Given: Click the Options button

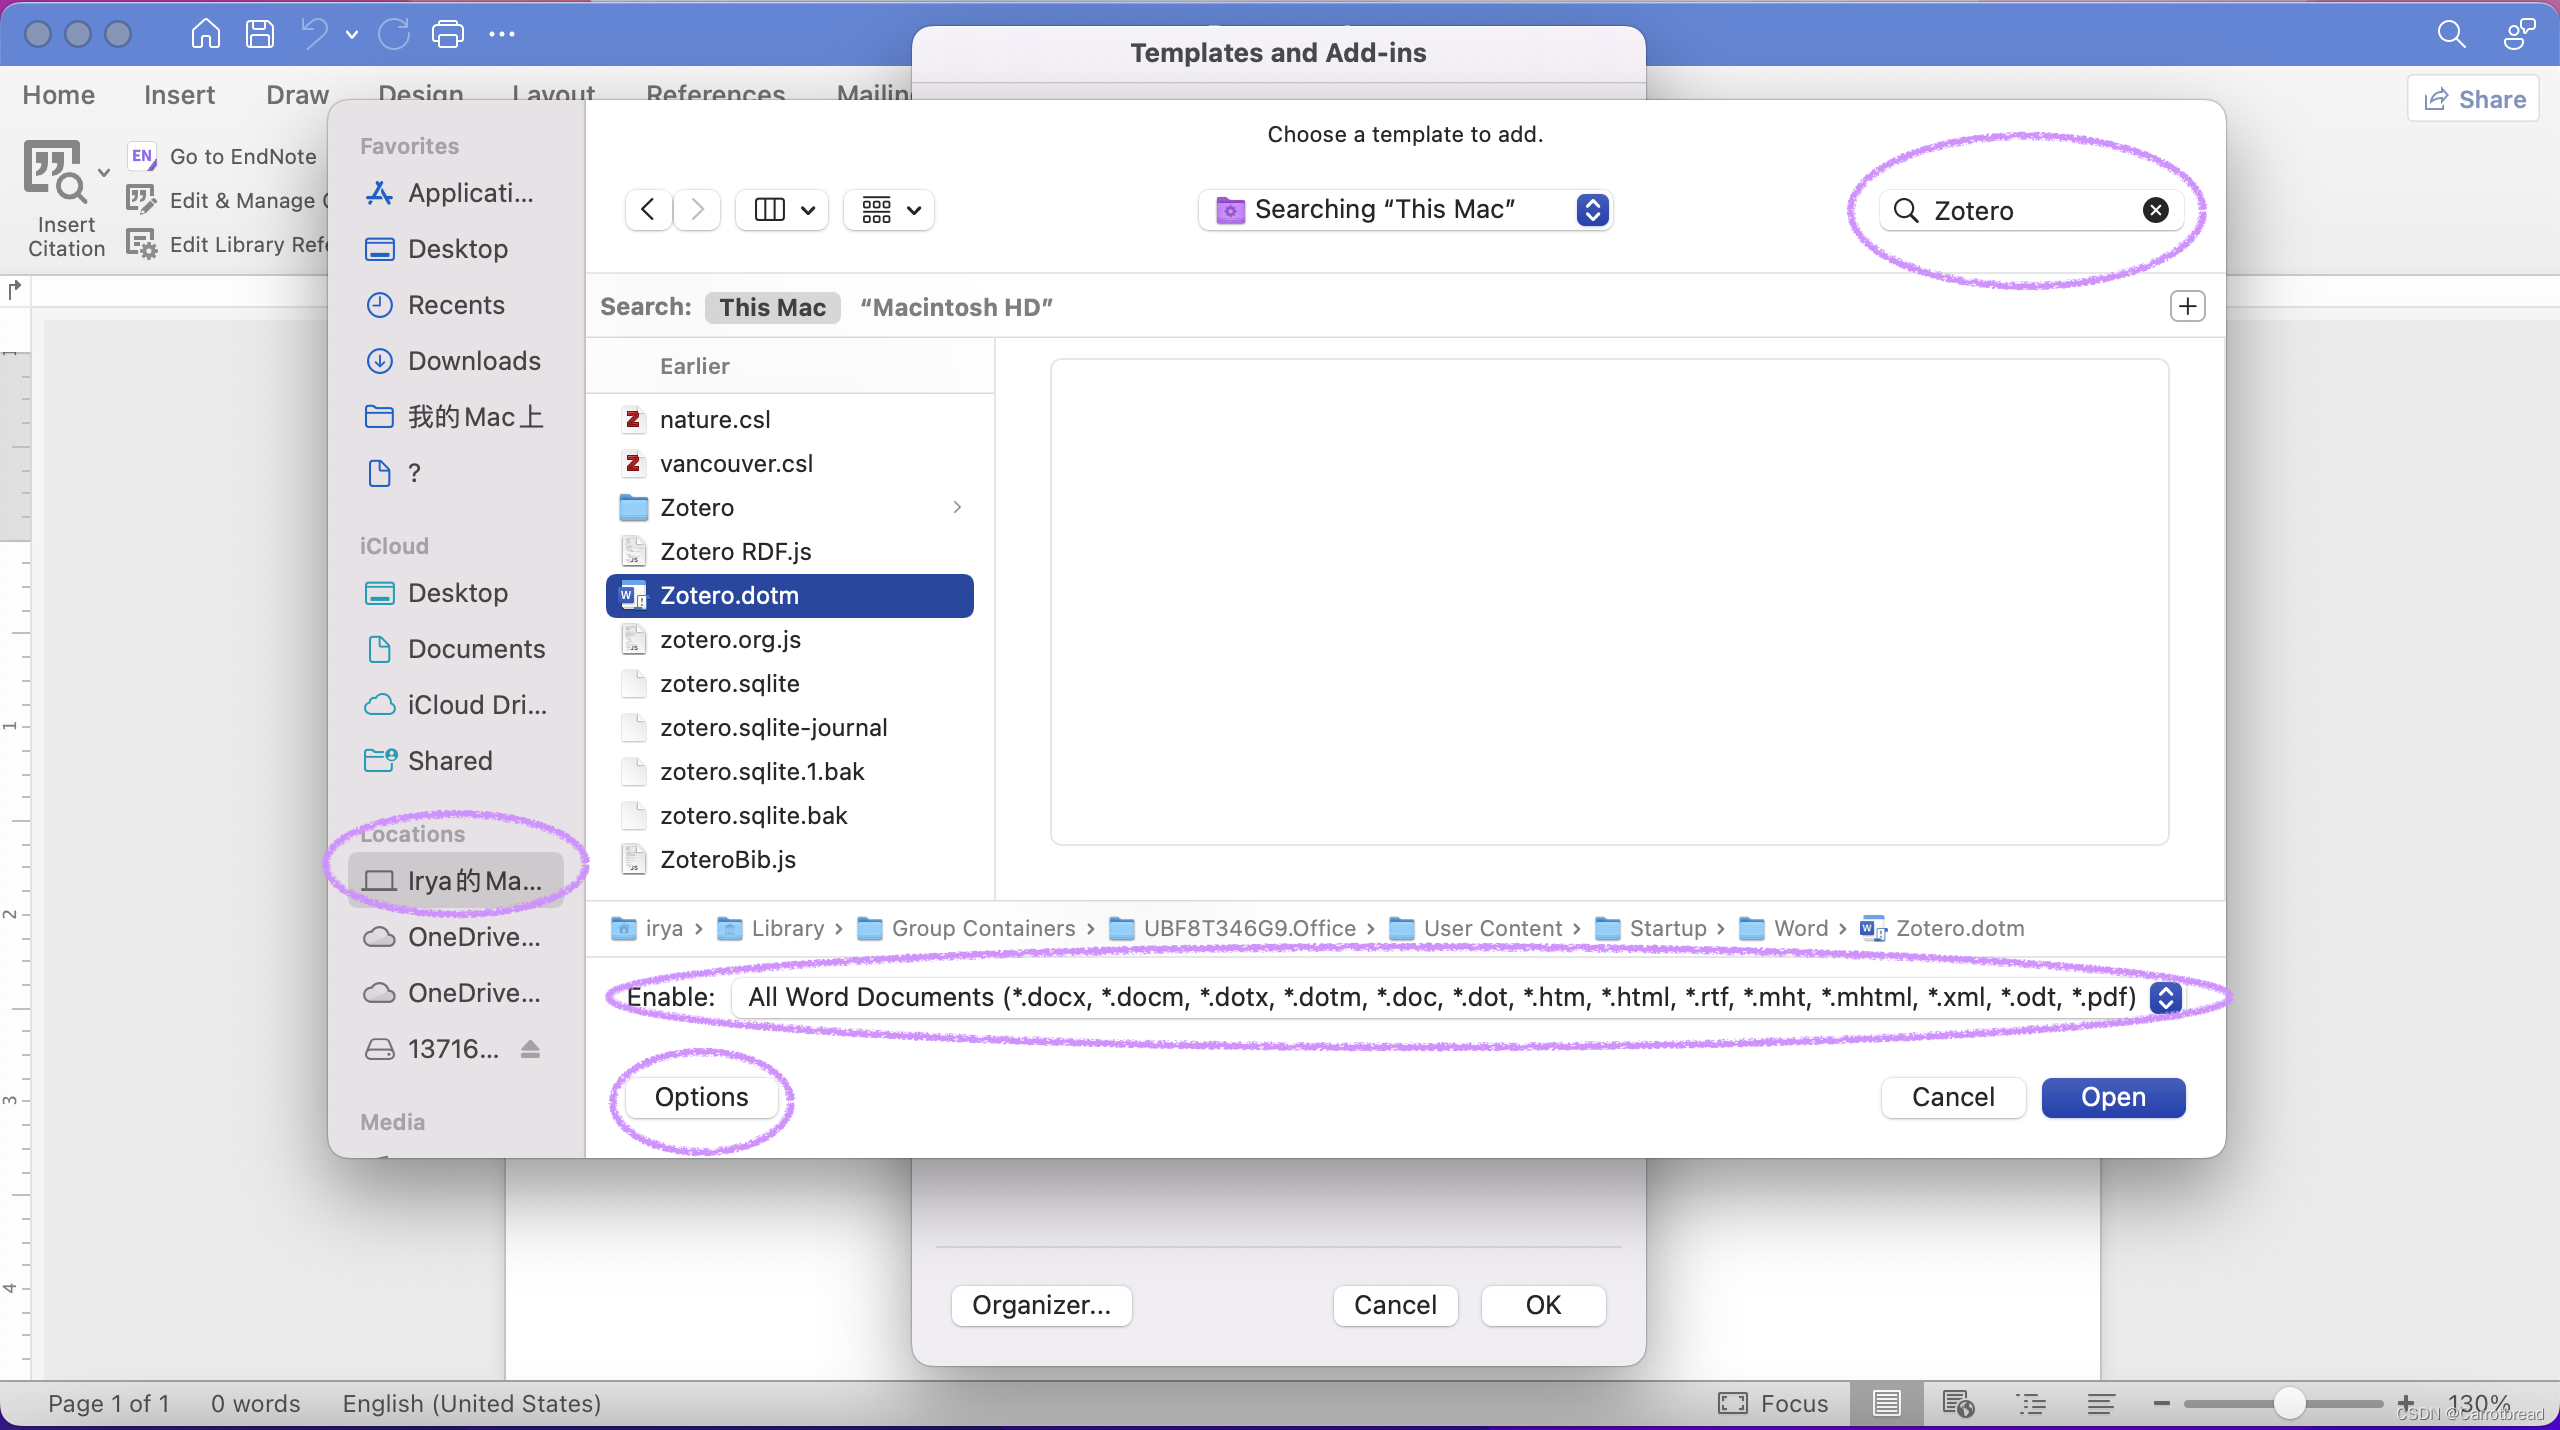Looking at the screenshot, I should click(701, 1097).
